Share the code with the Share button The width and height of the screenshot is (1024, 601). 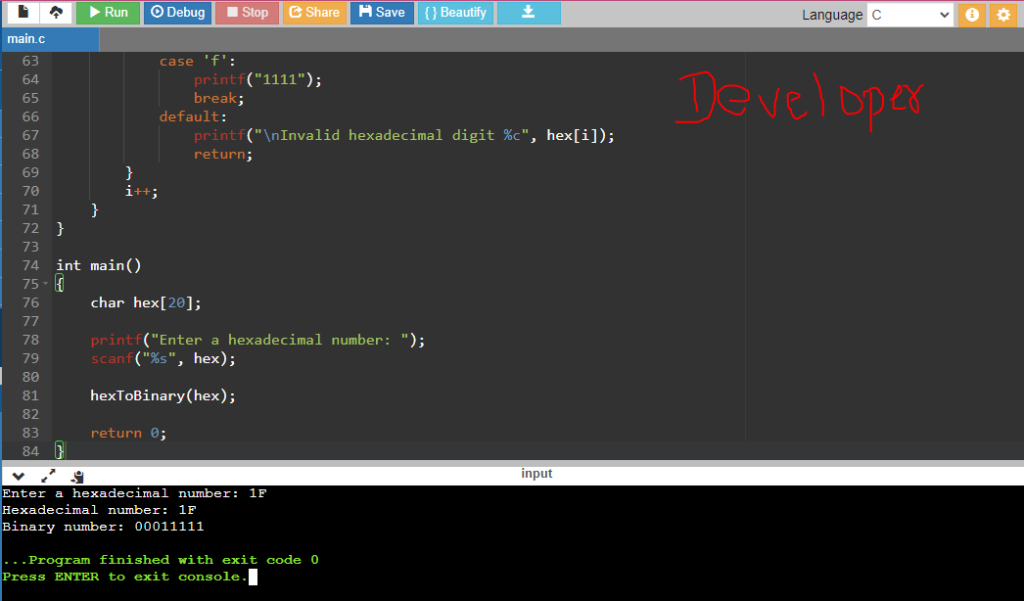(314, 12)
